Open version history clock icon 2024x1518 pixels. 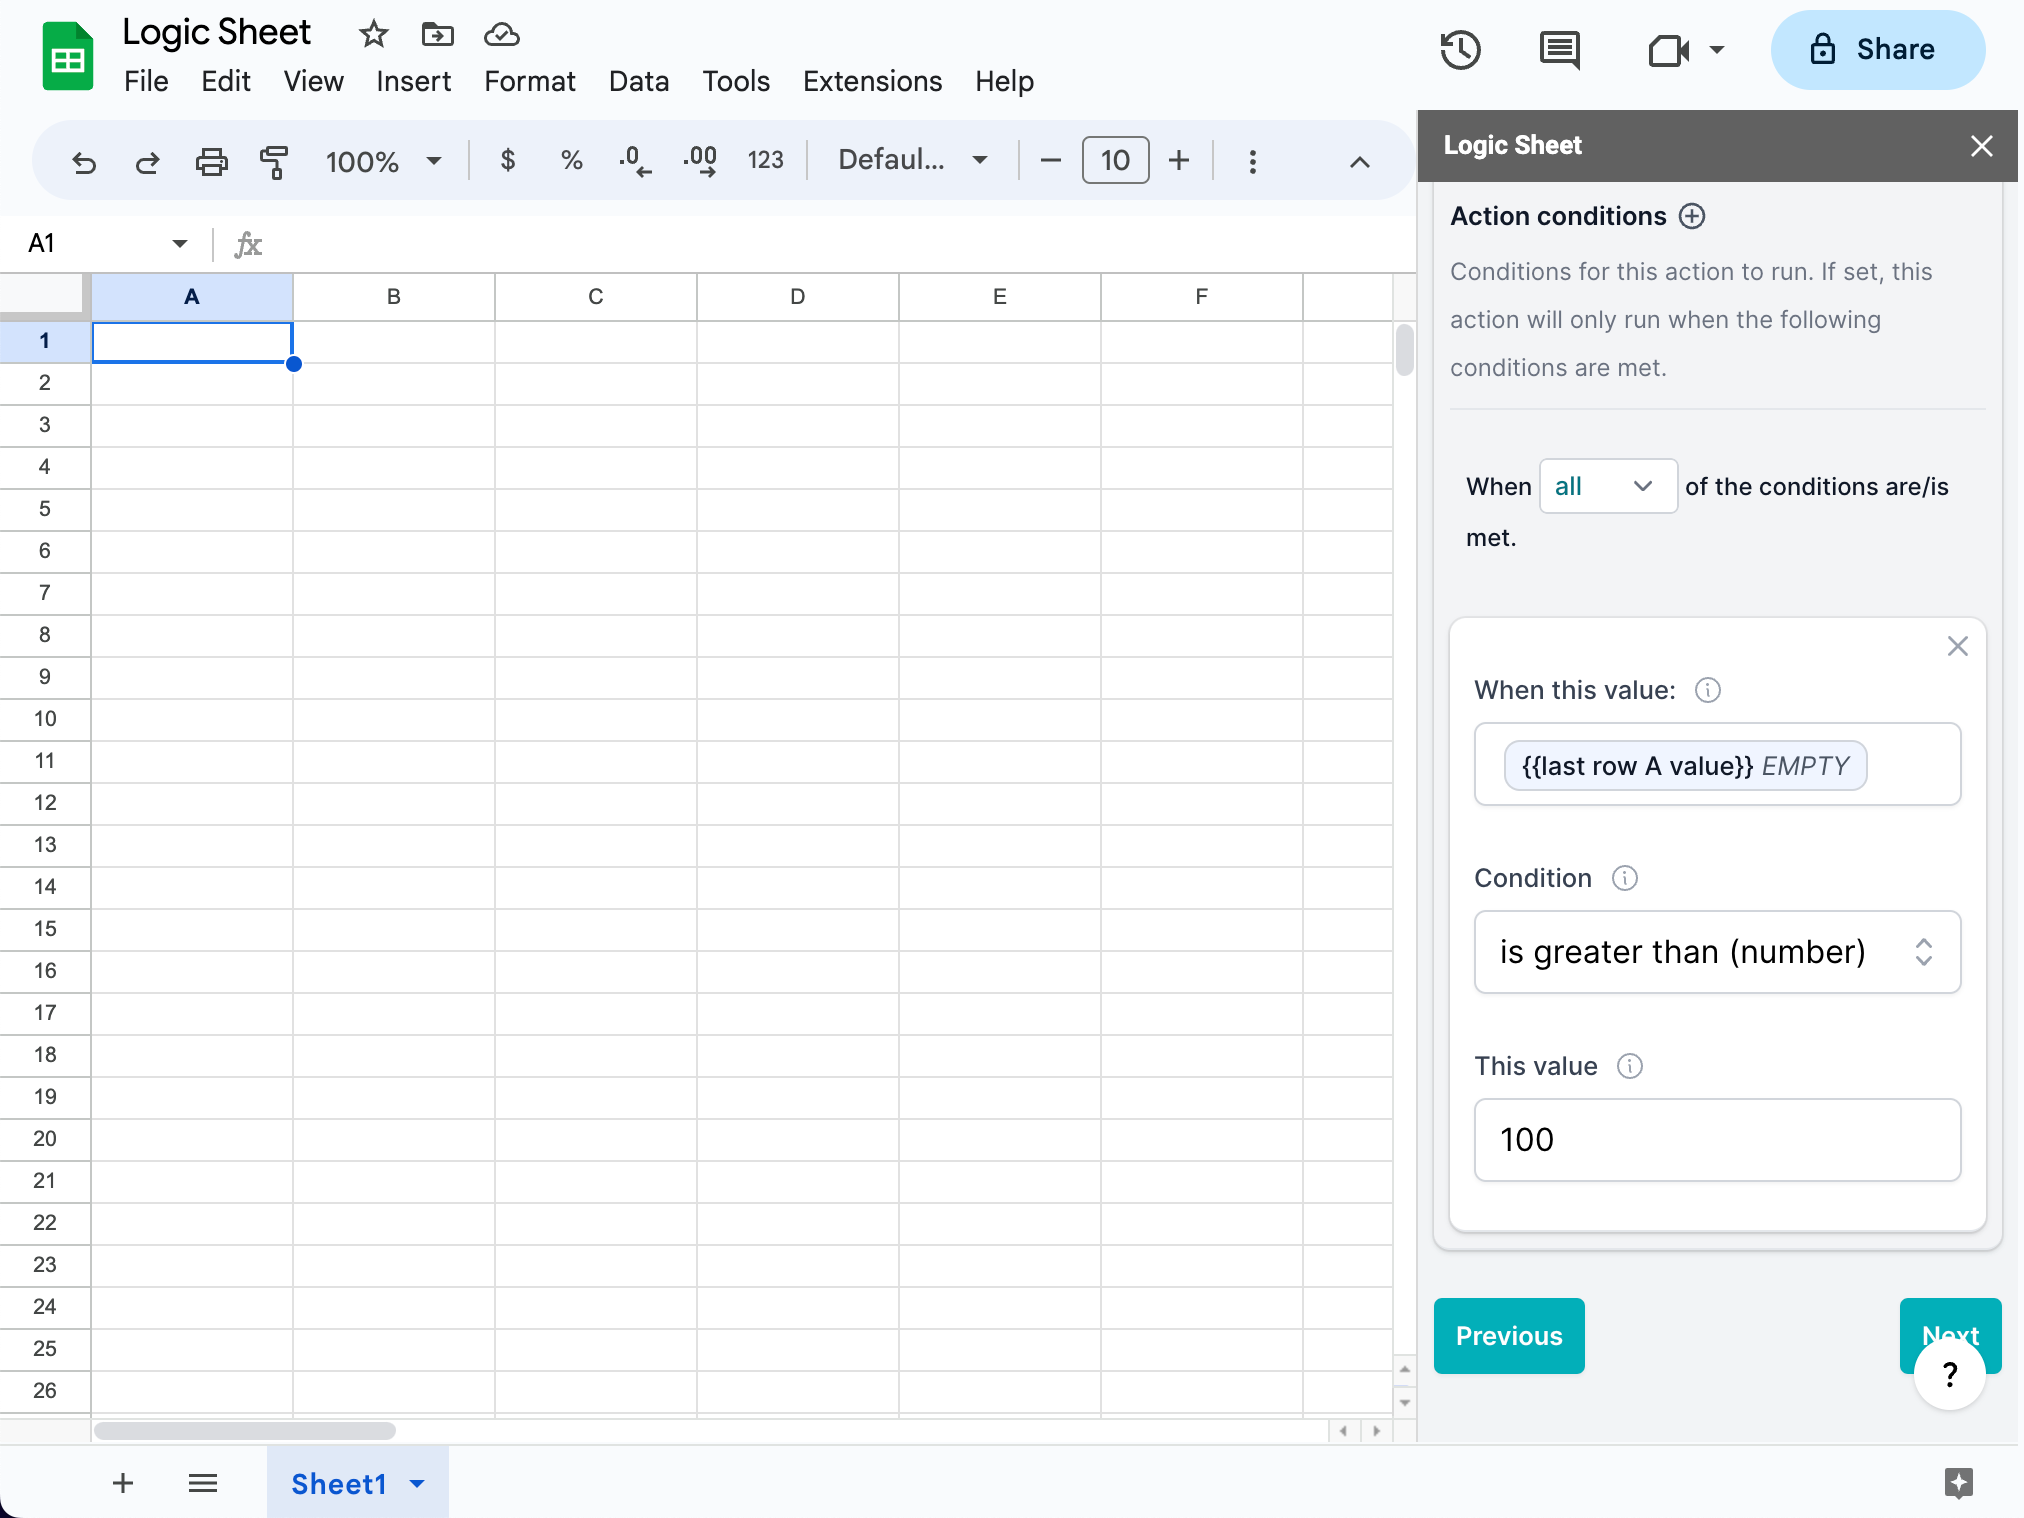click(x=1460, y=50)
